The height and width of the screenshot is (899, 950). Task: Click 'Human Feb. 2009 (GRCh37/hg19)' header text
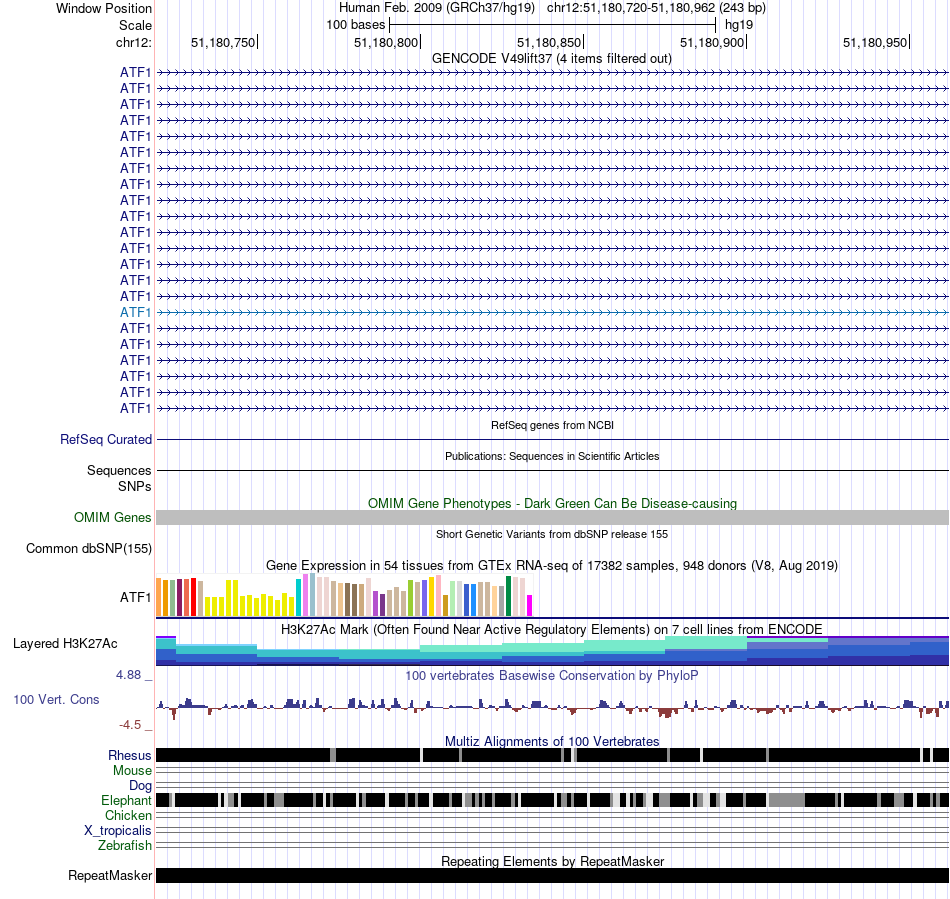437,8
